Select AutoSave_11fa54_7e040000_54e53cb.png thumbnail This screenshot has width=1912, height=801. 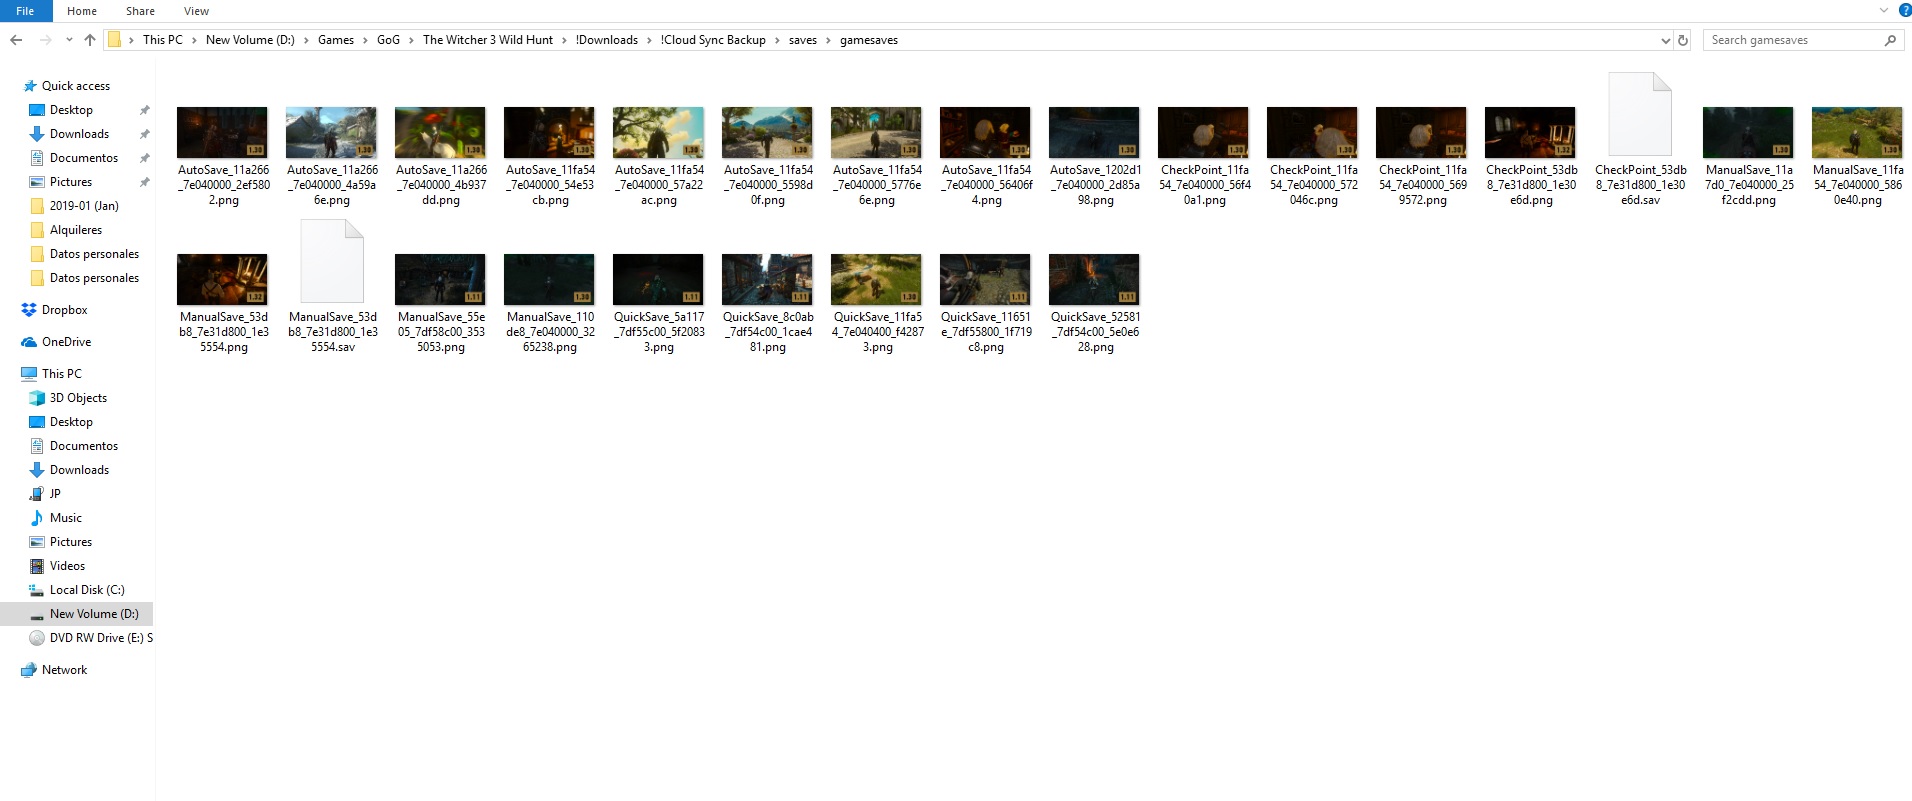click(x=549, y=132)
